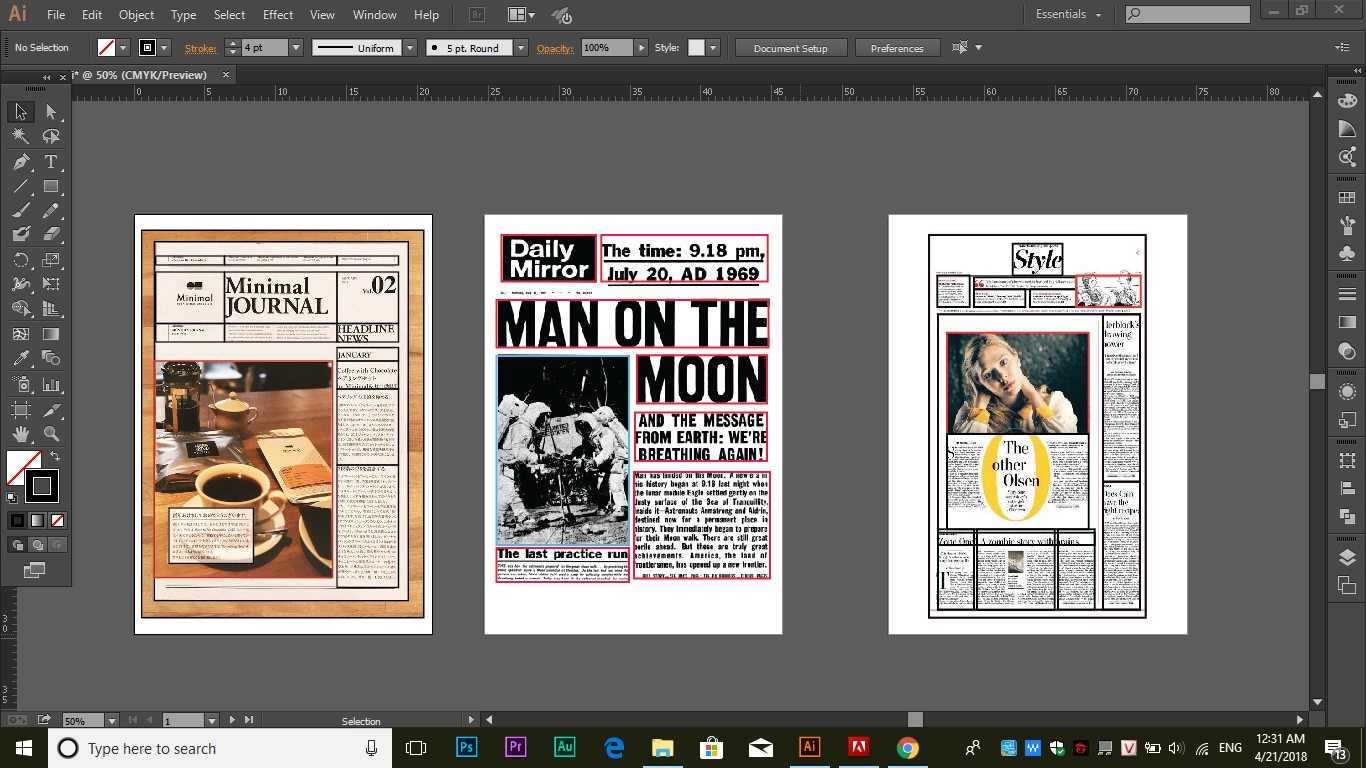Change screen mode button in Tools panel

[35, 570]
